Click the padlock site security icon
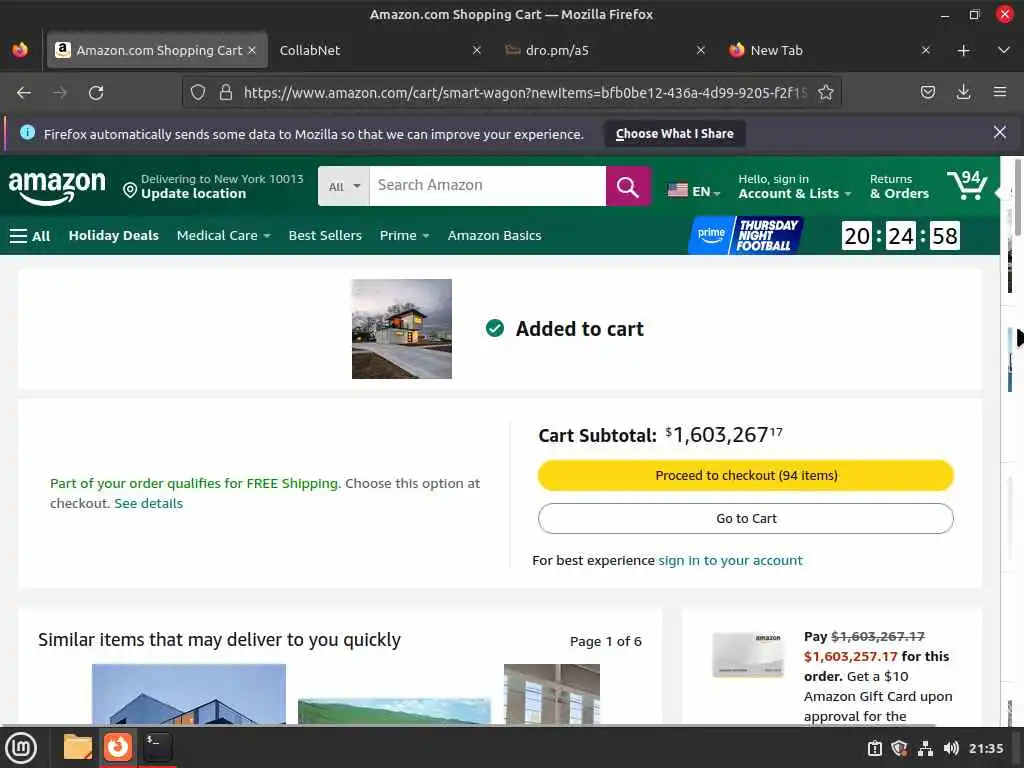 click(x=226, y=93)
